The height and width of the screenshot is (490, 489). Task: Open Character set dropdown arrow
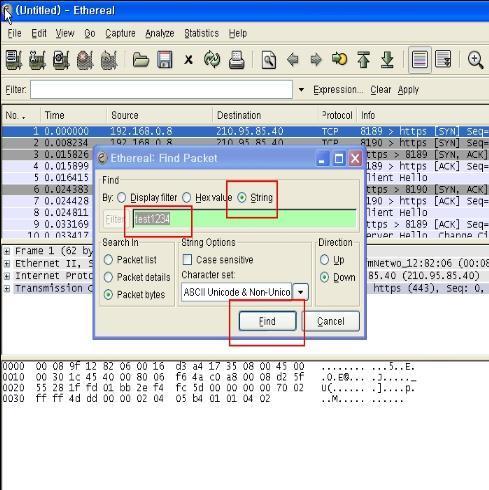coord(301,292)
